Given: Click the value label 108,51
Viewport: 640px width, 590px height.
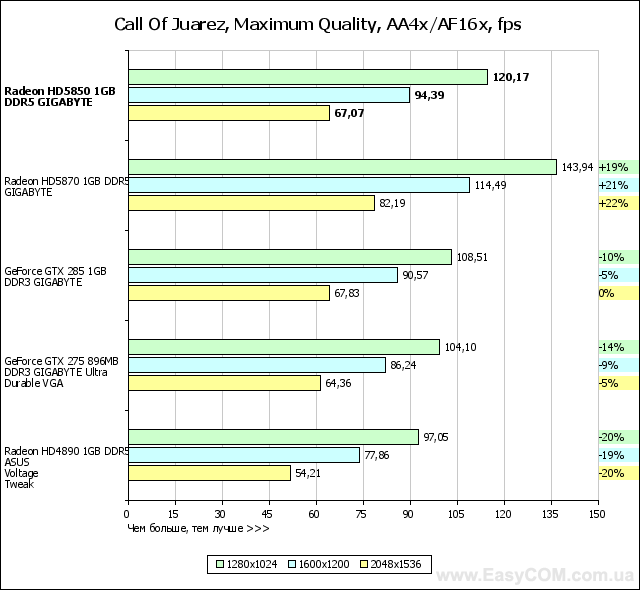Looking at the screenshot, I should 472,257.
